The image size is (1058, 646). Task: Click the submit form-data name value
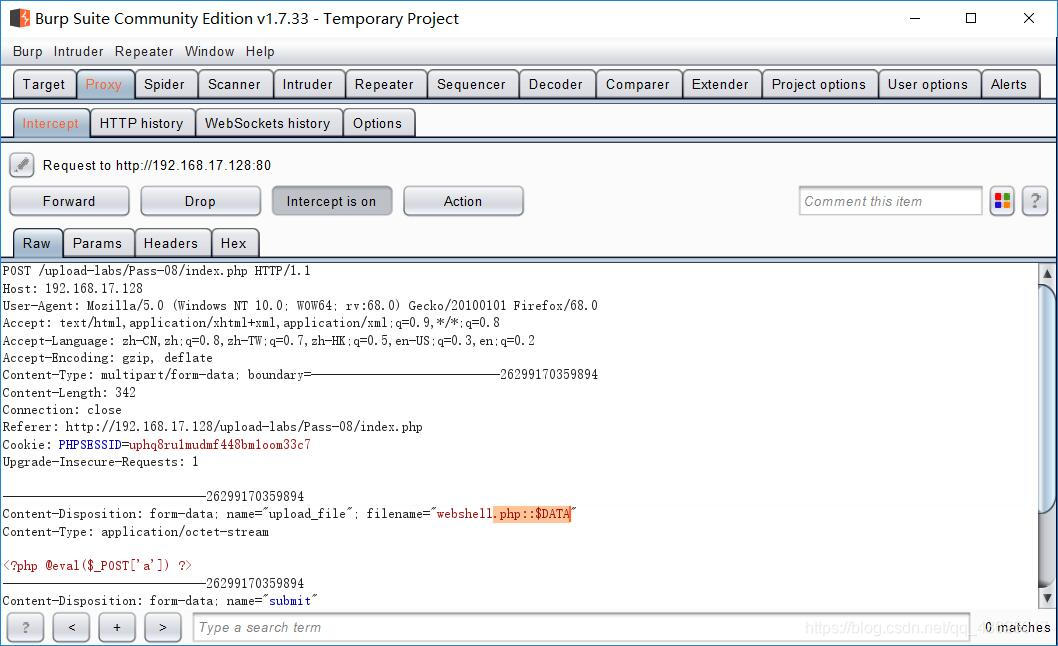tap(290, 601)
